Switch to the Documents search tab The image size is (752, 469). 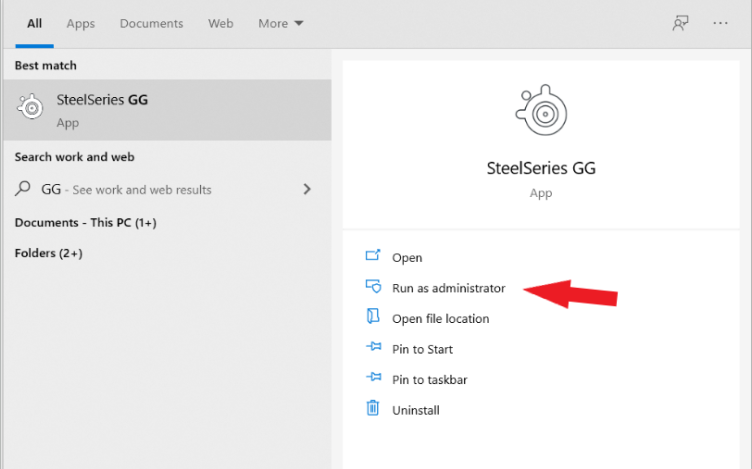151,23
